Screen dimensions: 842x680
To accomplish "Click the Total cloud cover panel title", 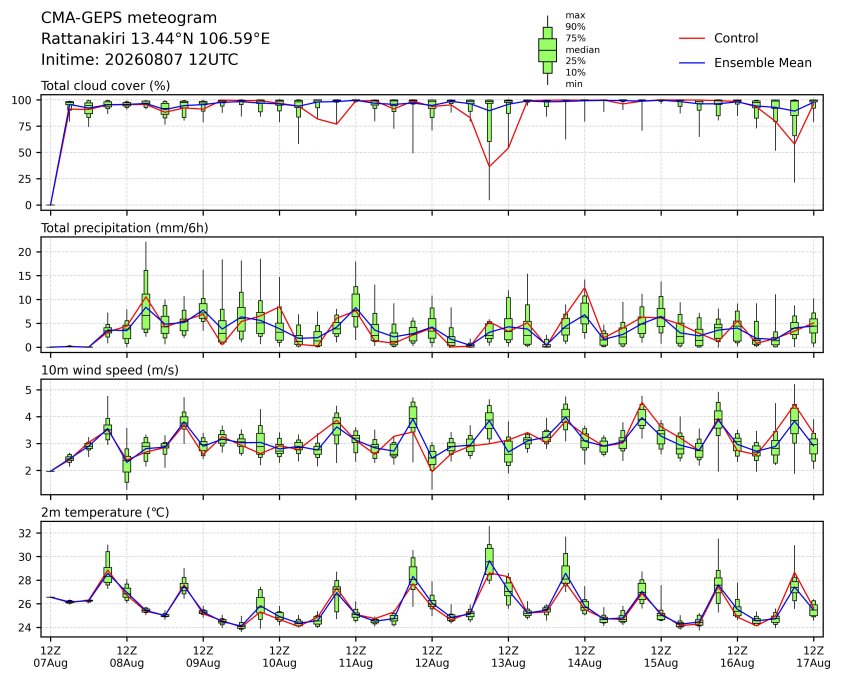I will (106, 86).
